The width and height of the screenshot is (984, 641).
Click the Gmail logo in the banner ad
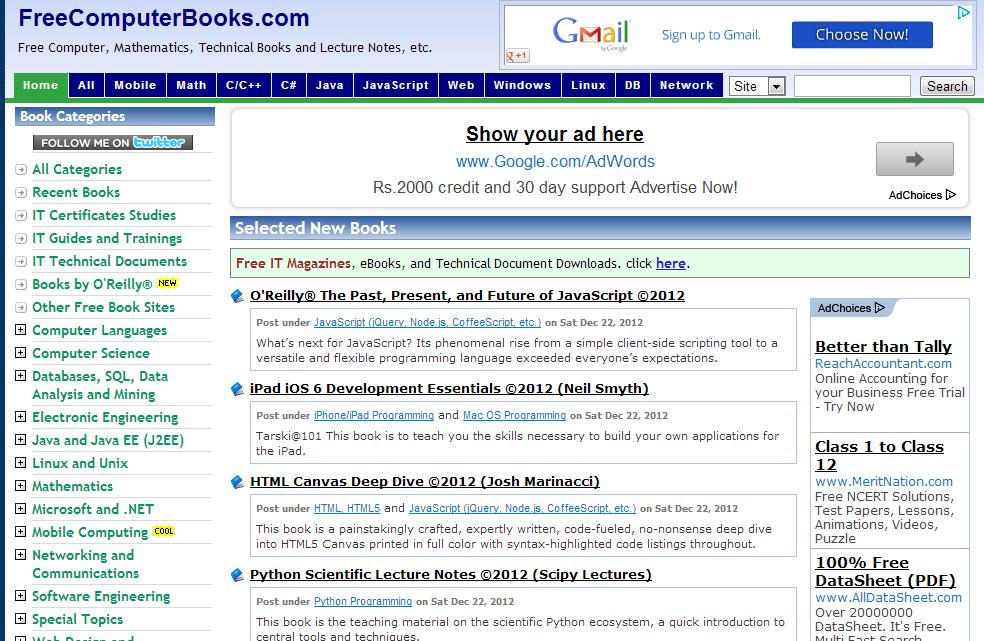point(591,32)
